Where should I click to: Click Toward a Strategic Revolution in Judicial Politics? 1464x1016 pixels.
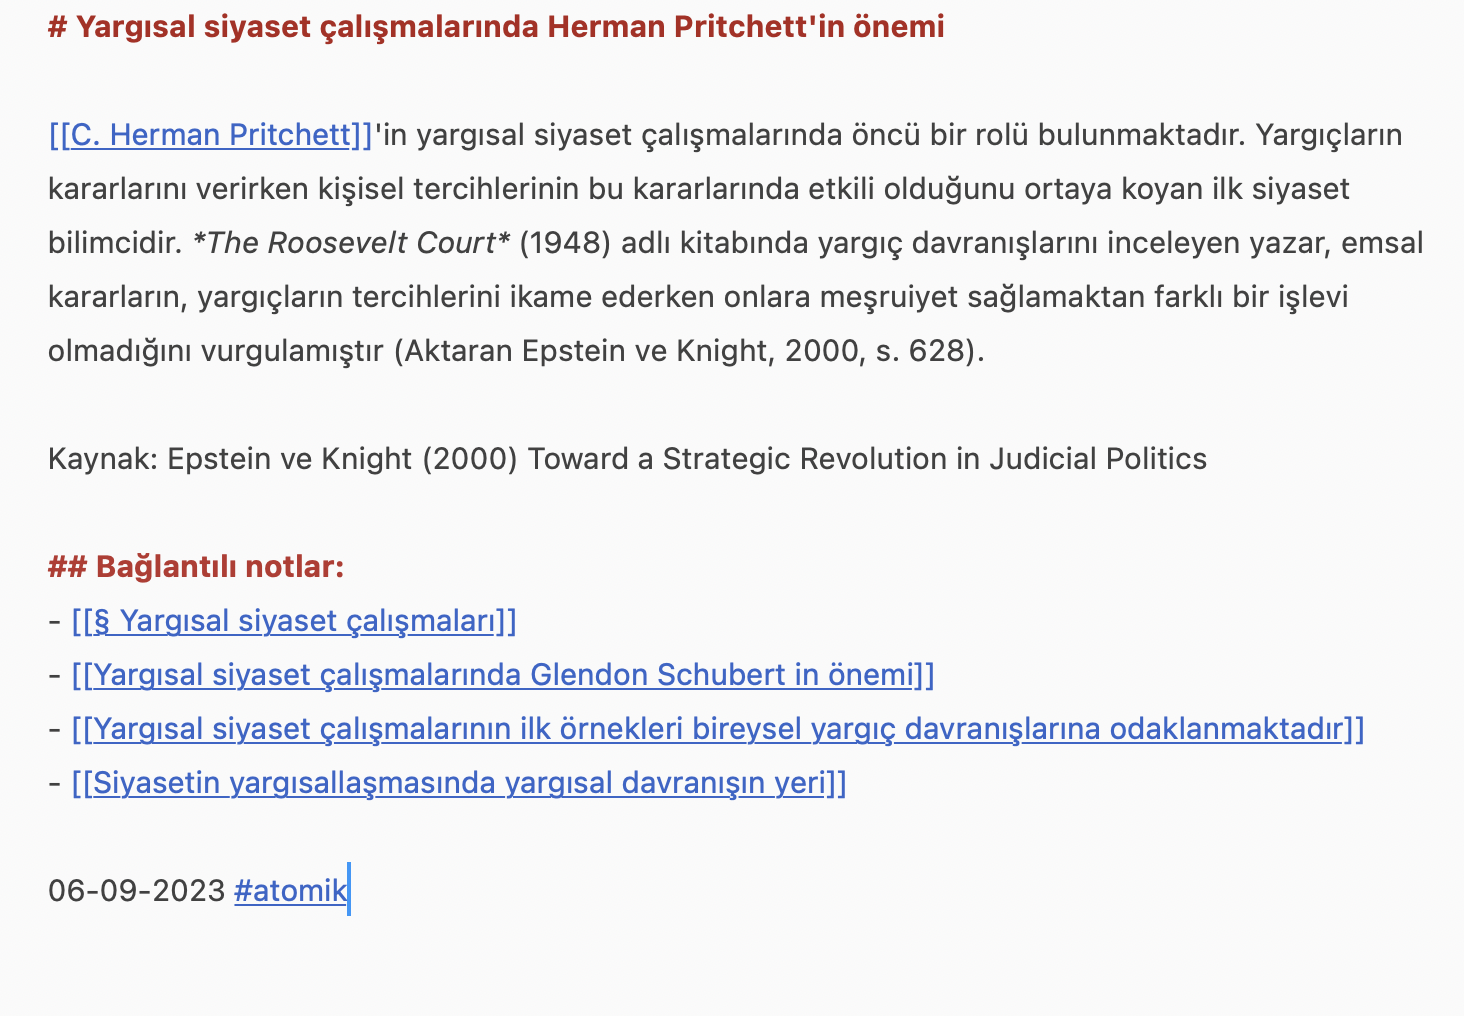tap(867, 459)
